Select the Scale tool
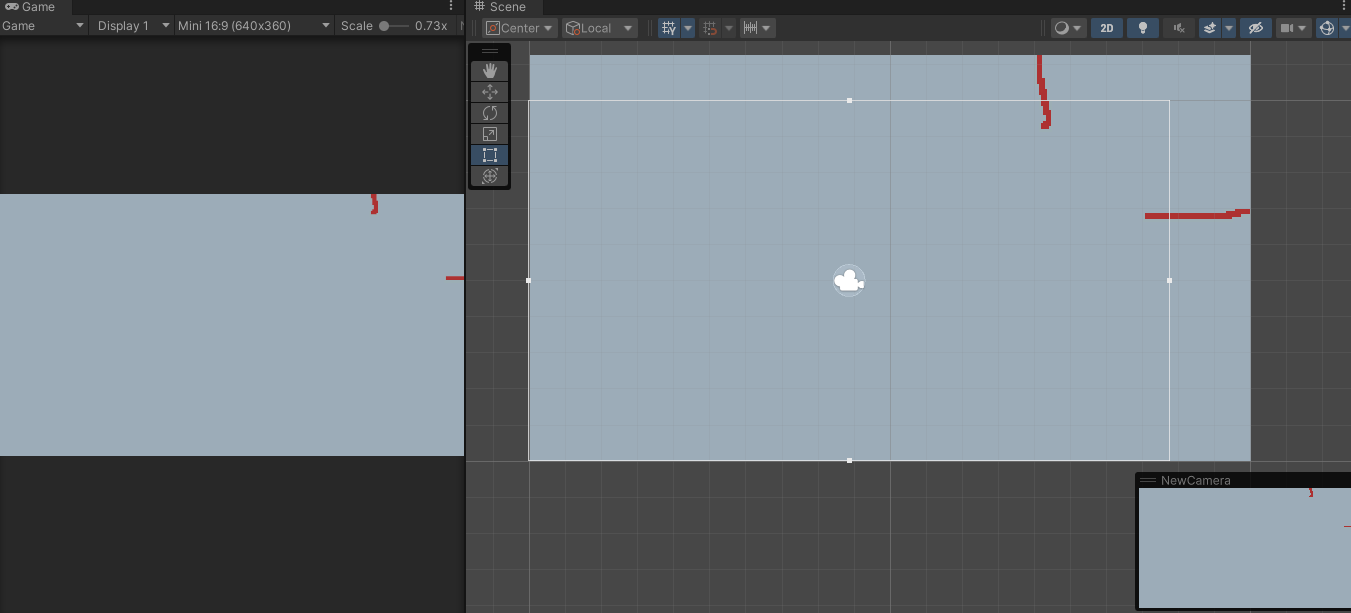 coord(489,133)
